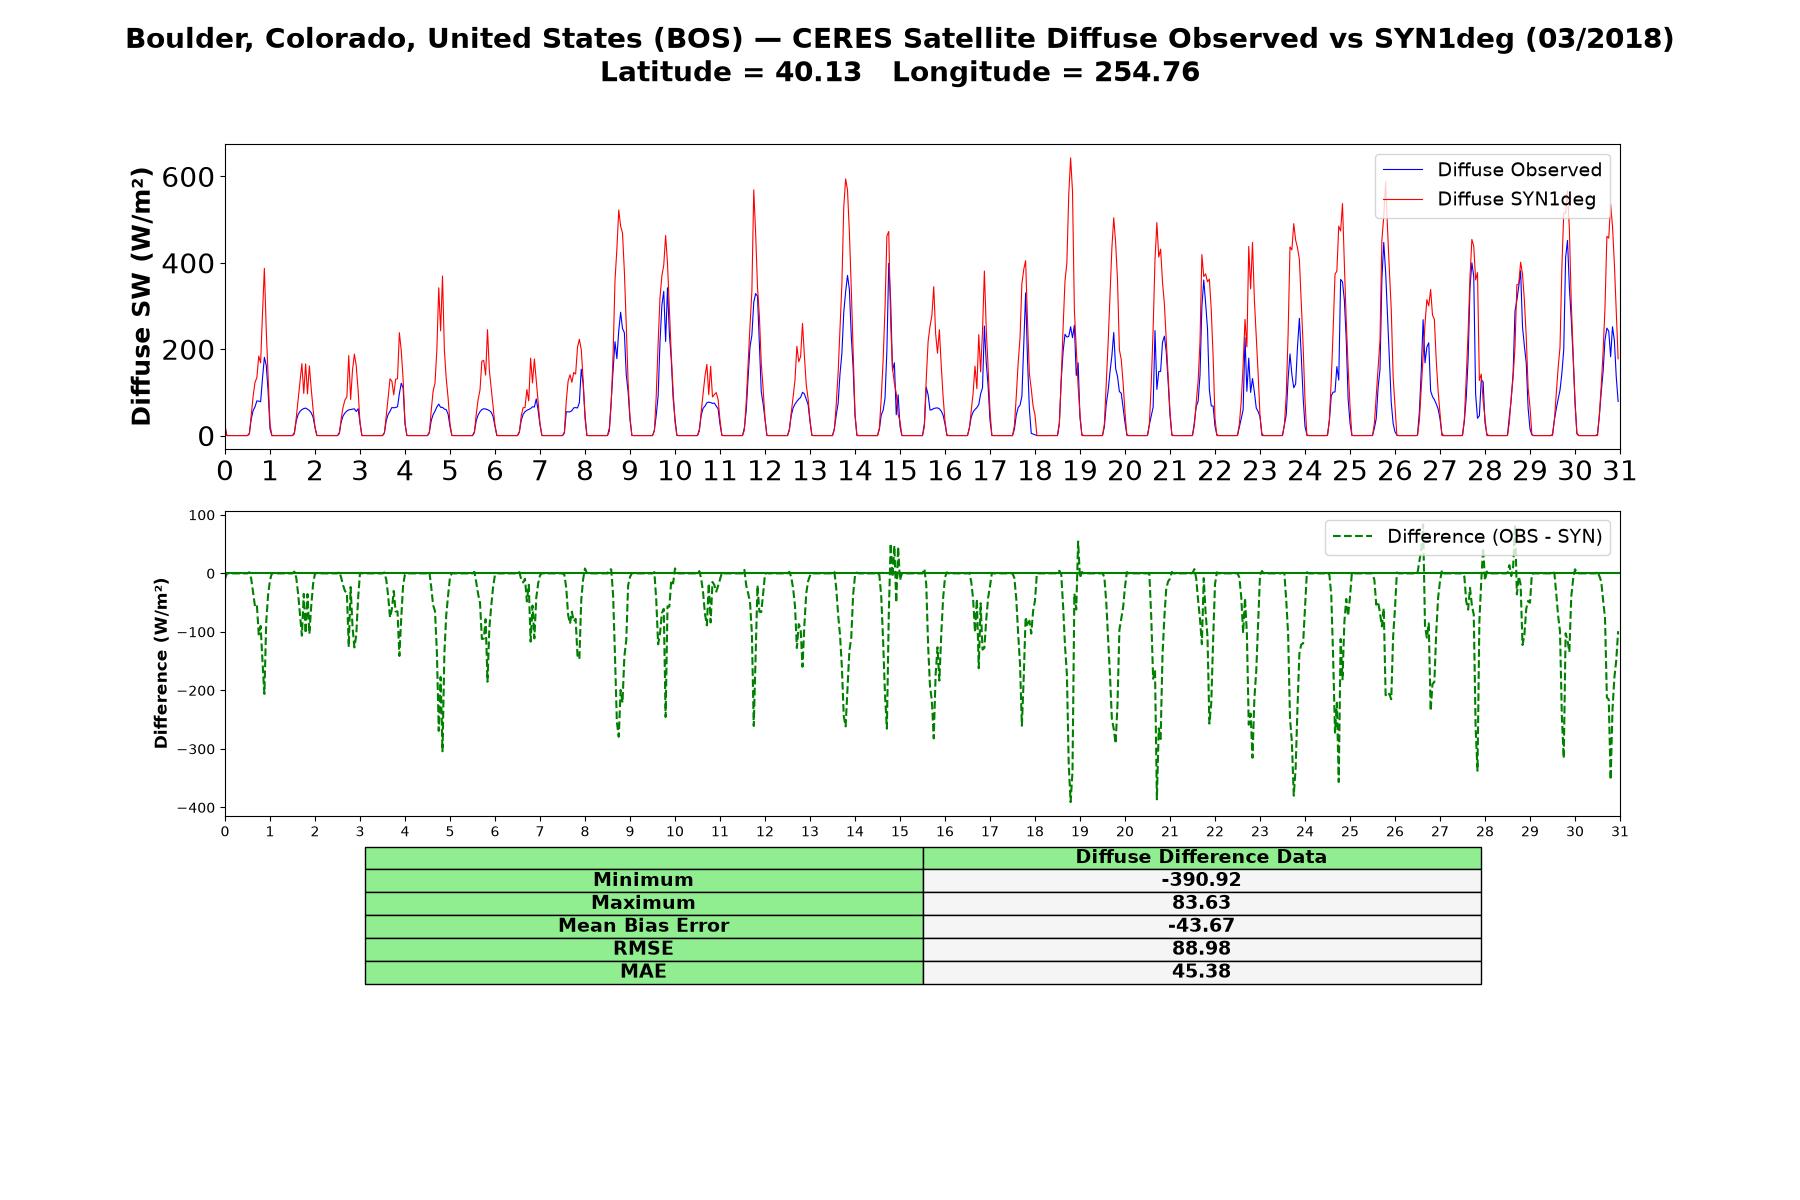
Task: Select the Maximum value 83.63 cell
Action: 1201,903
